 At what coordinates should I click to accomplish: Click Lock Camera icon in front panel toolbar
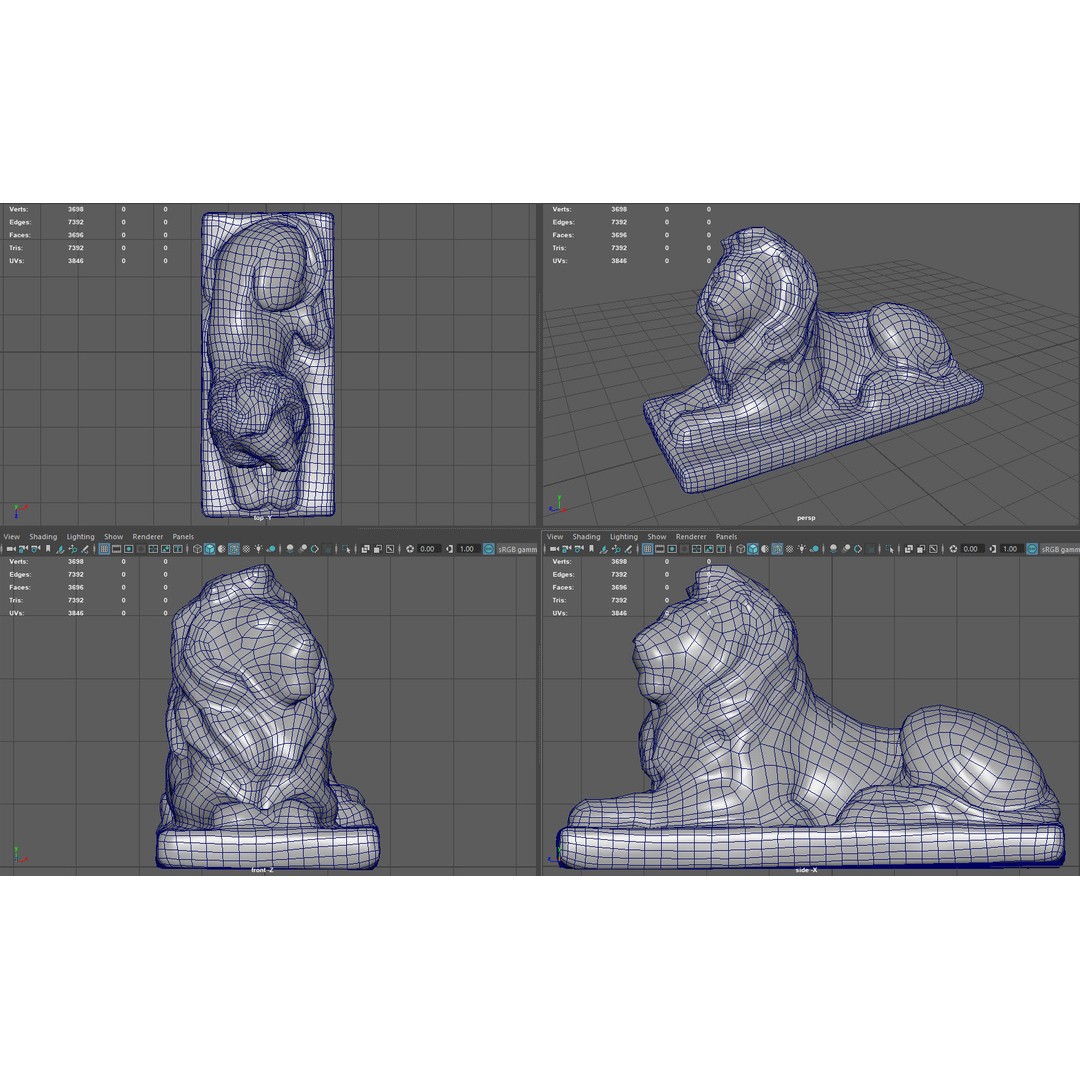coord(23,549)
